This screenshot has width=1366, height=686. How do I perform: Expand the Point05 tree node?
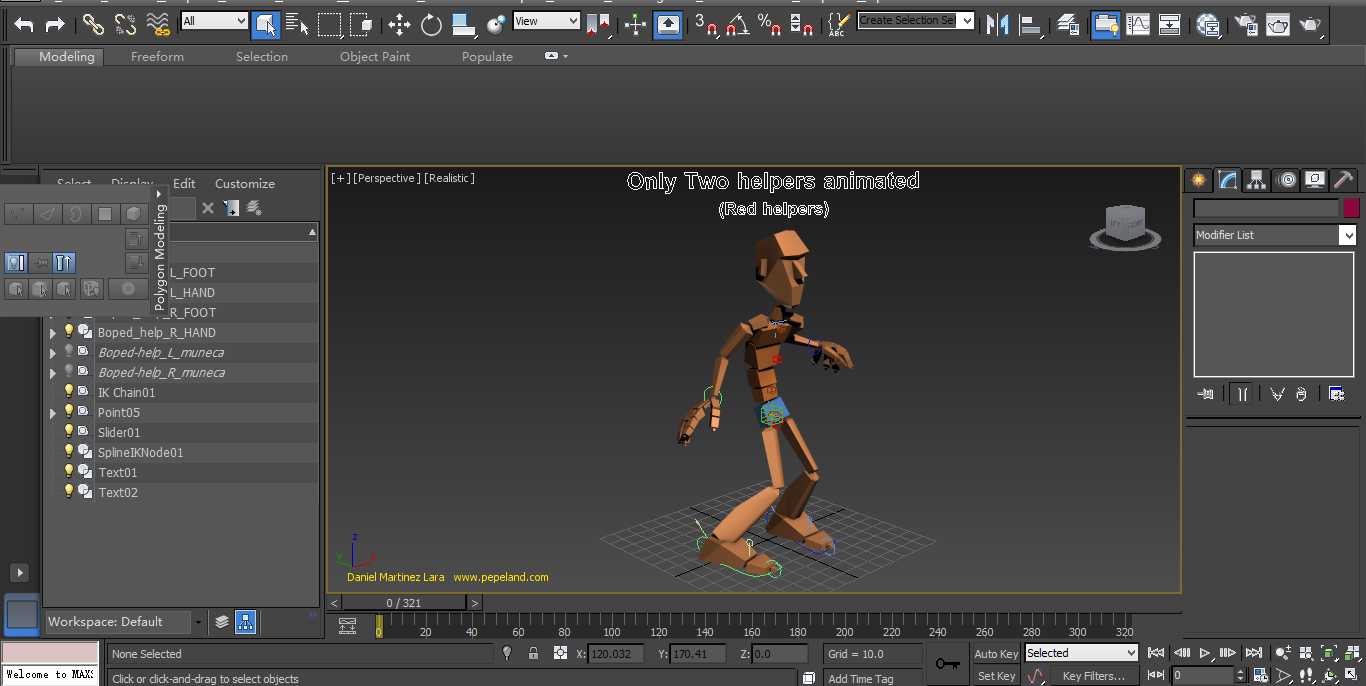tap(53, 412)
